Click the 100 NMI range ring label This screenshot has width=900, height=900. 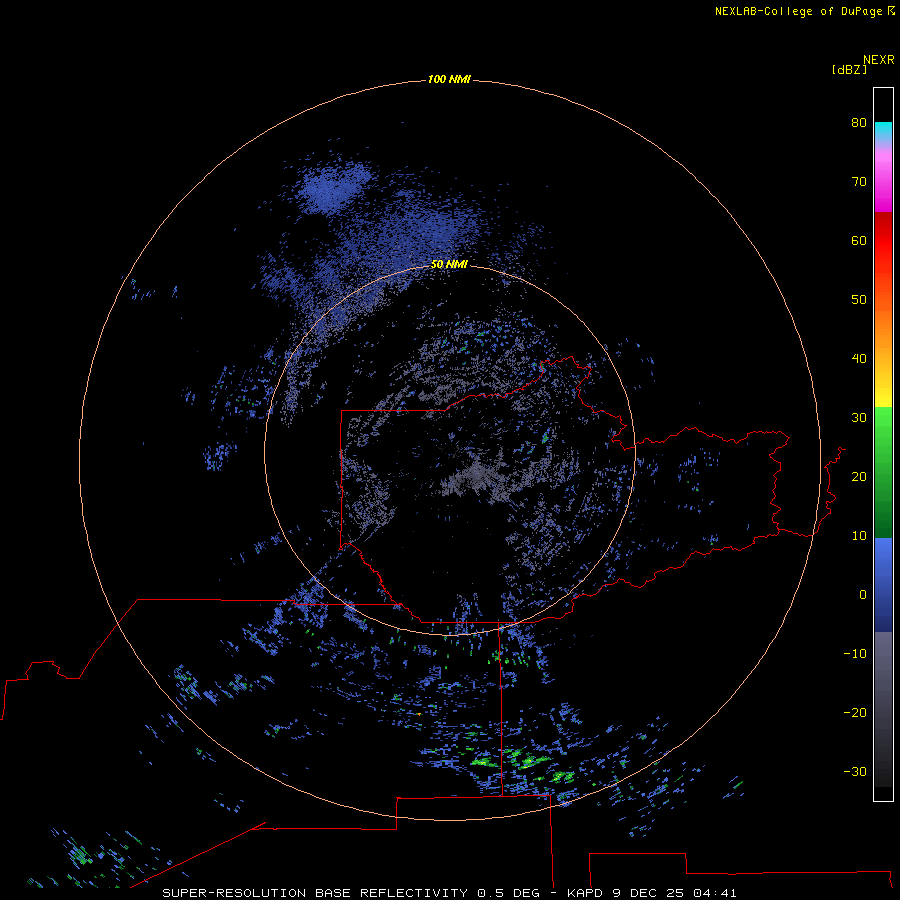point(449,79)
